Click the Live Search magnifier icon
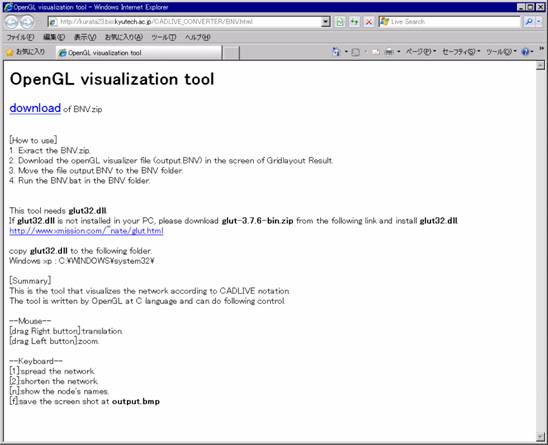 point(529,22)
